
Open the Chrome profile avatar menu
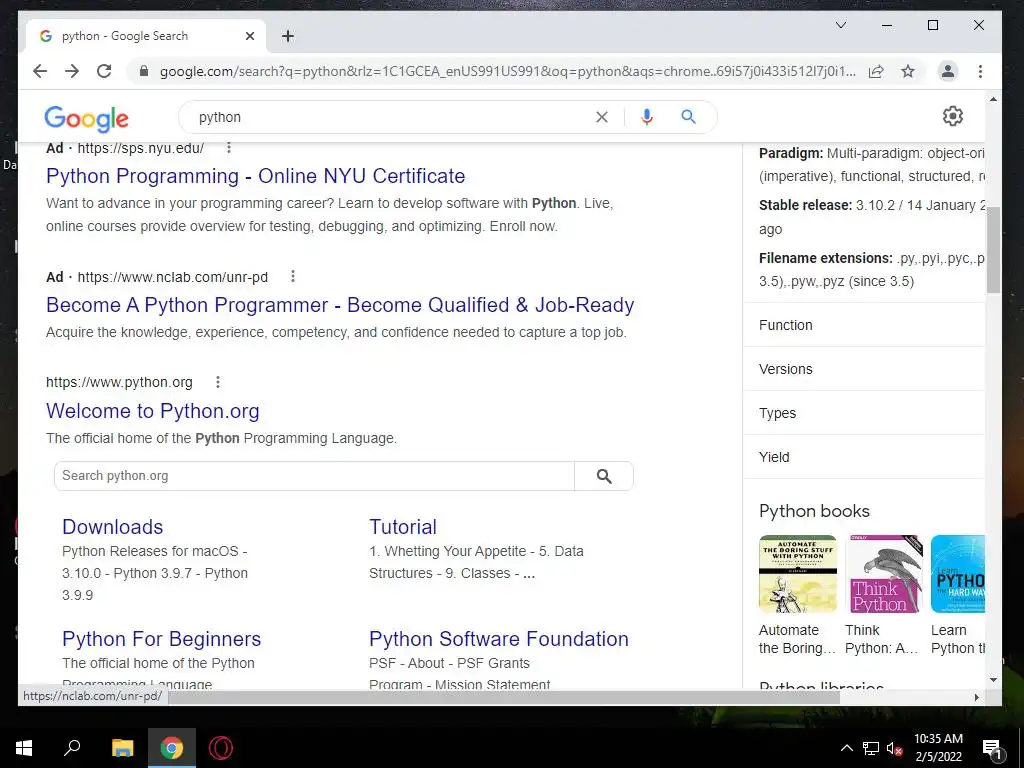point(948,71)
